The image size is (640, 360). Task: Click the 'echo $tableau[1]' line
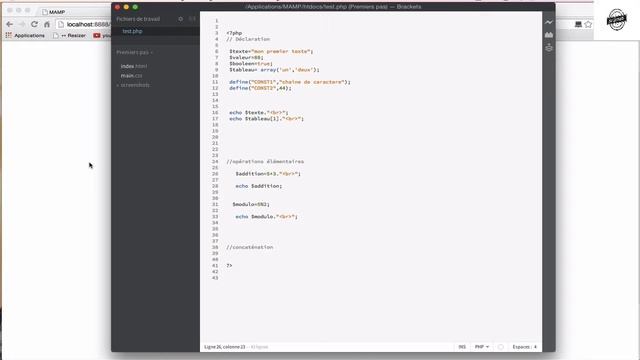point(267,119)
